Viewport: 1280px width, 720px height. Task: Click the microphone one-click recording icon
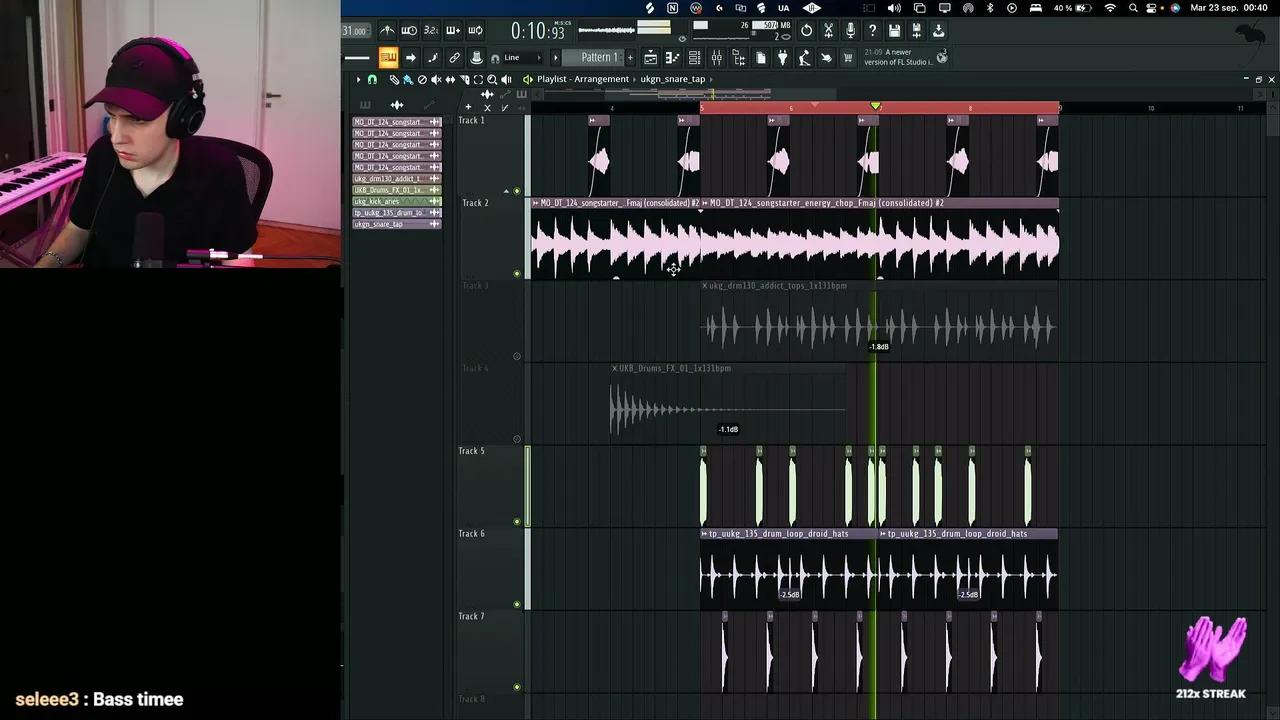tap(850, 30)
